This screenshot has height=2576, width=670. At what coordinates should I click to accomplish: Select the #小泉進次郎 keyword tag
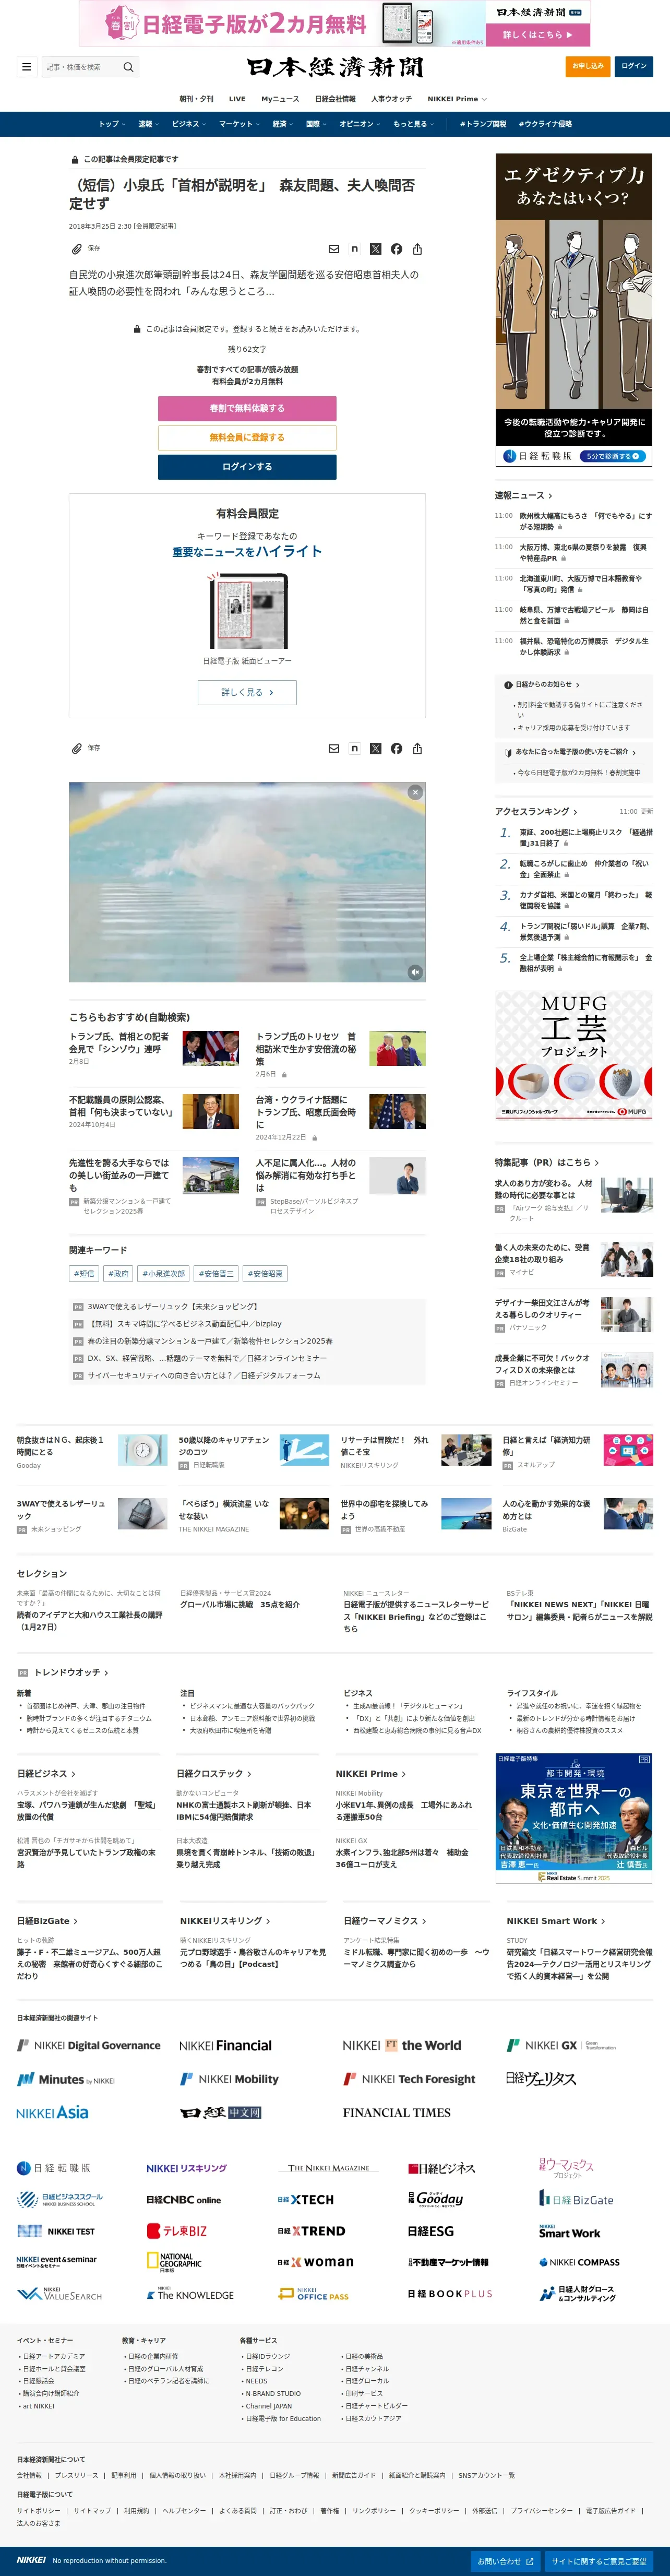click(x=163, y=1274)
